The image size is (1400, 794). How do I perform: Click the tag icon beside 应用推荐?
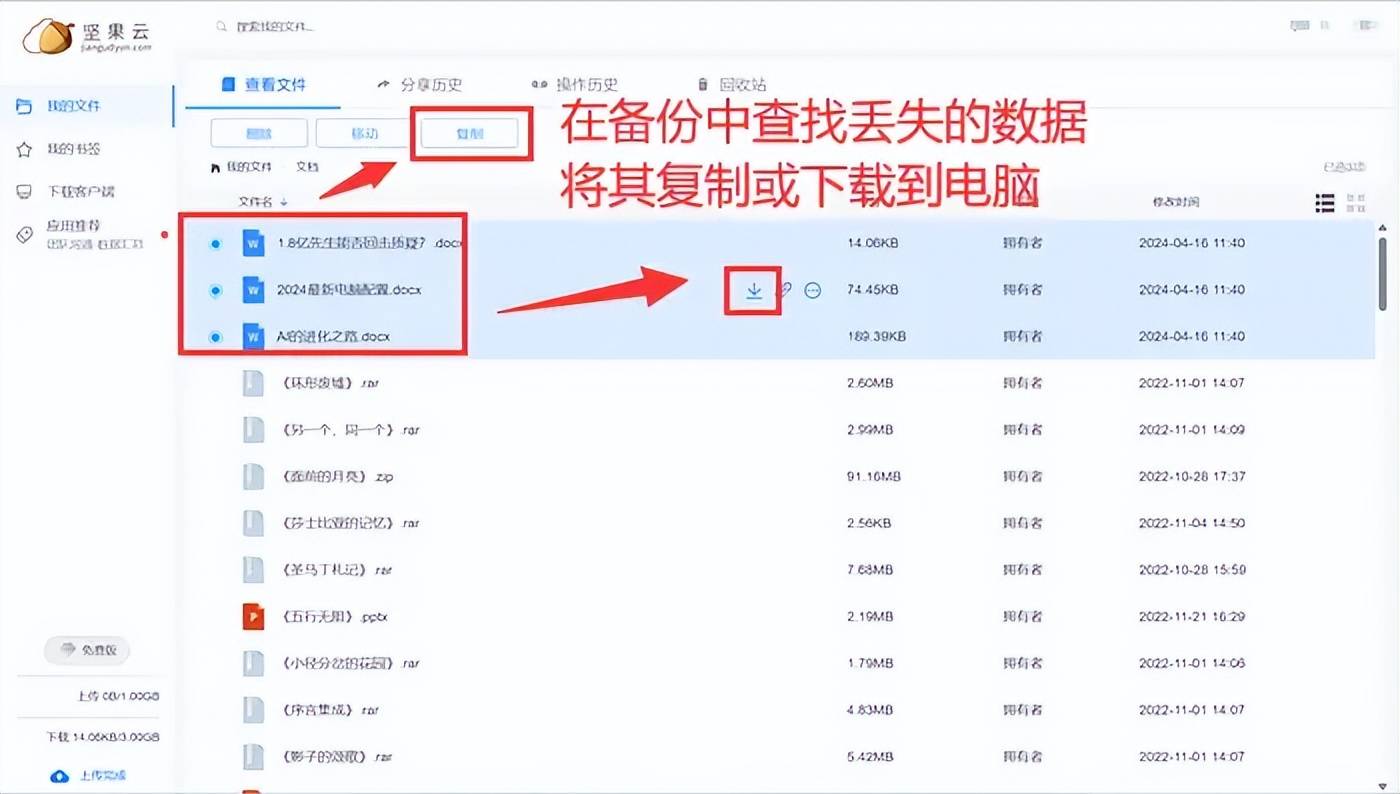(x=25, y=234)
